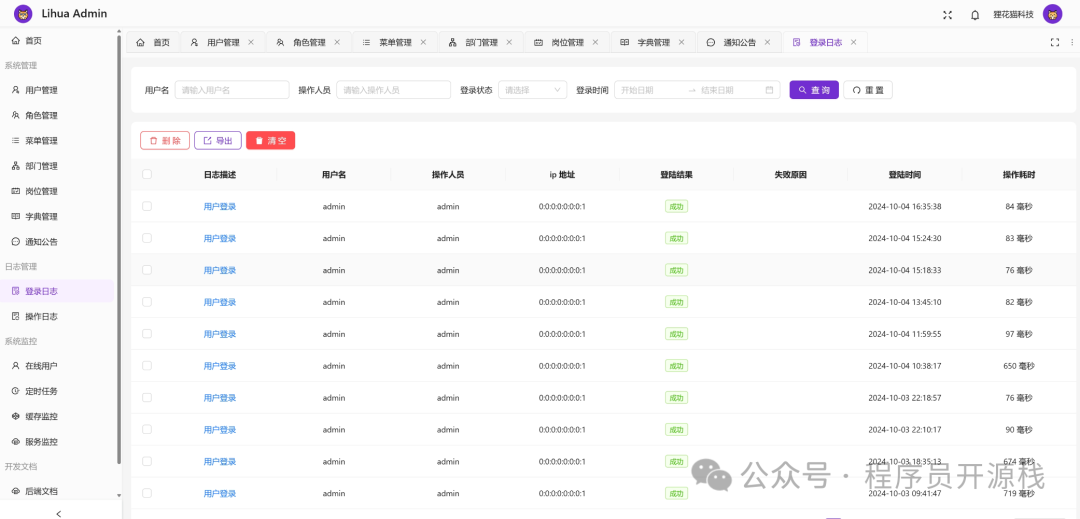Open the user avatar menu
1080x519 pixels.
[1052, 14]
